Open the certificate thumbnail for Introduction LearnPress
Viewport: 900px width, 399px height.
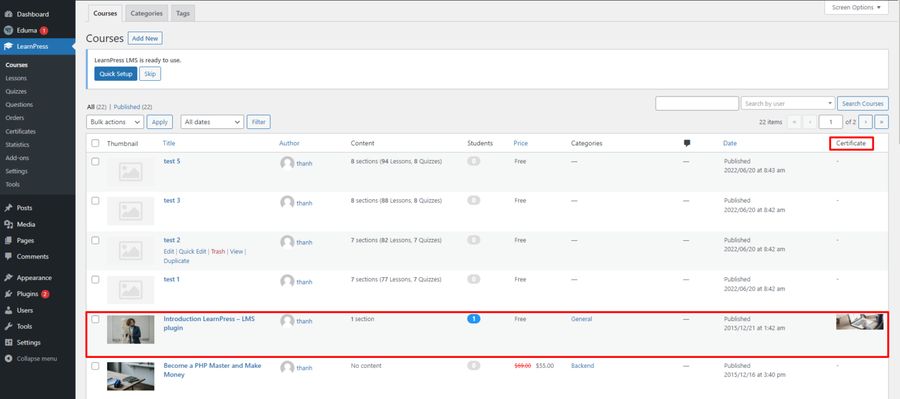[x=859, y=321]
